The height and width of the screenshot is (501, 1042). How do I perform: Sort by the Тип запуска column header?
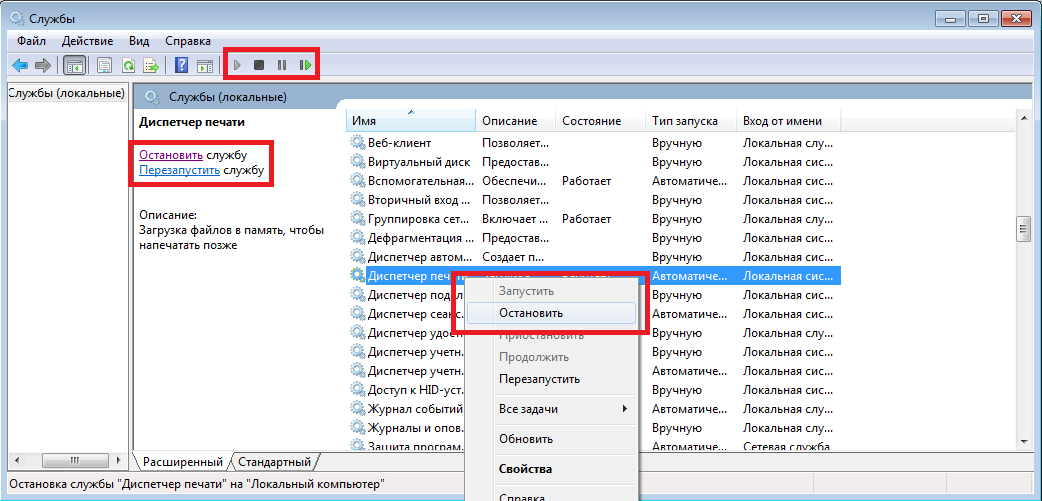pos(690,121)
